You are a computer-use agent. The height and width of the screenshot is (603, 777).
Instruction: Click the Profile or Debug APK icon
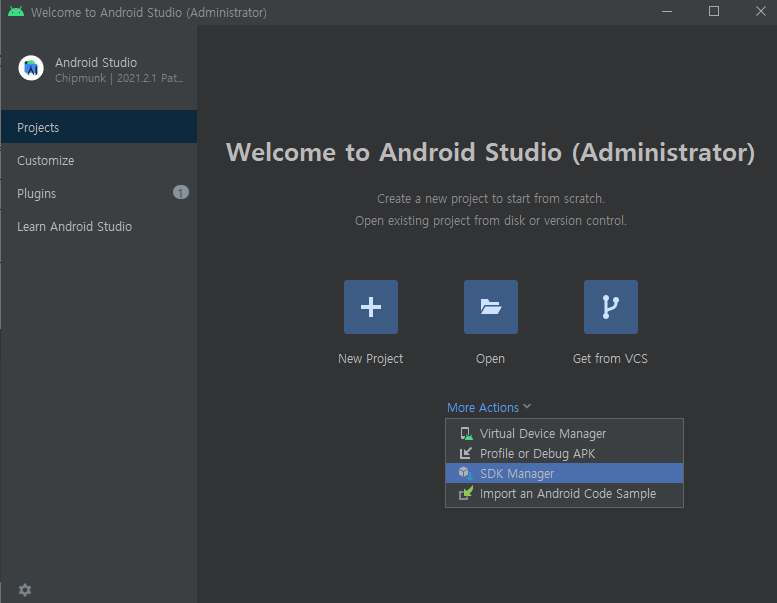[x=466, y=453]
